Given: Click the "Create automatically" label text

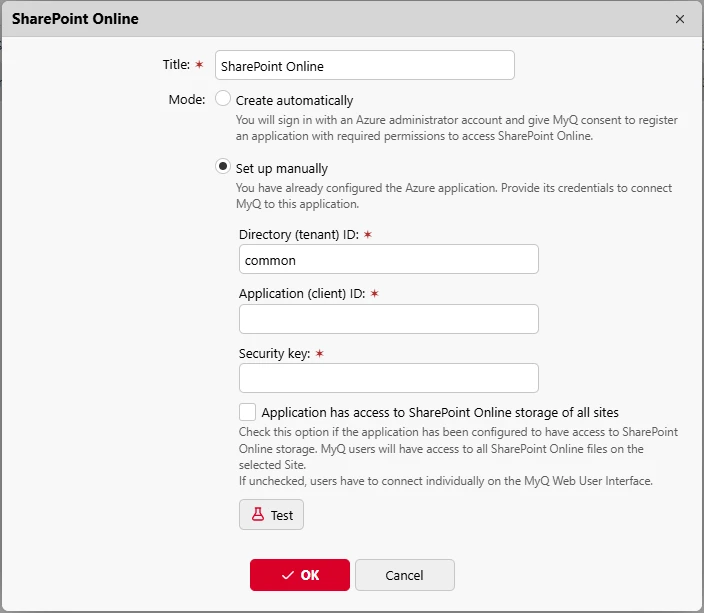Looking at the screenshot, I should 294,100.
